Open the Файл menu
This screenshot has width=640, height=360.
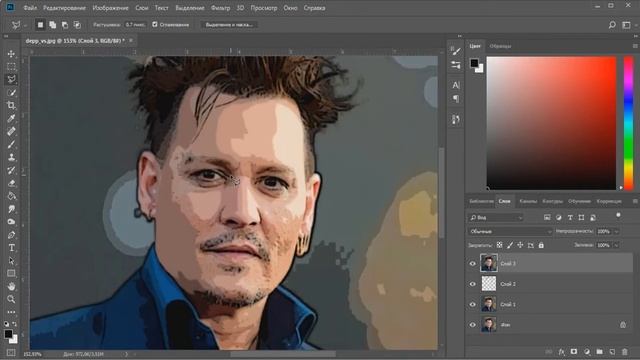[30, 8]
